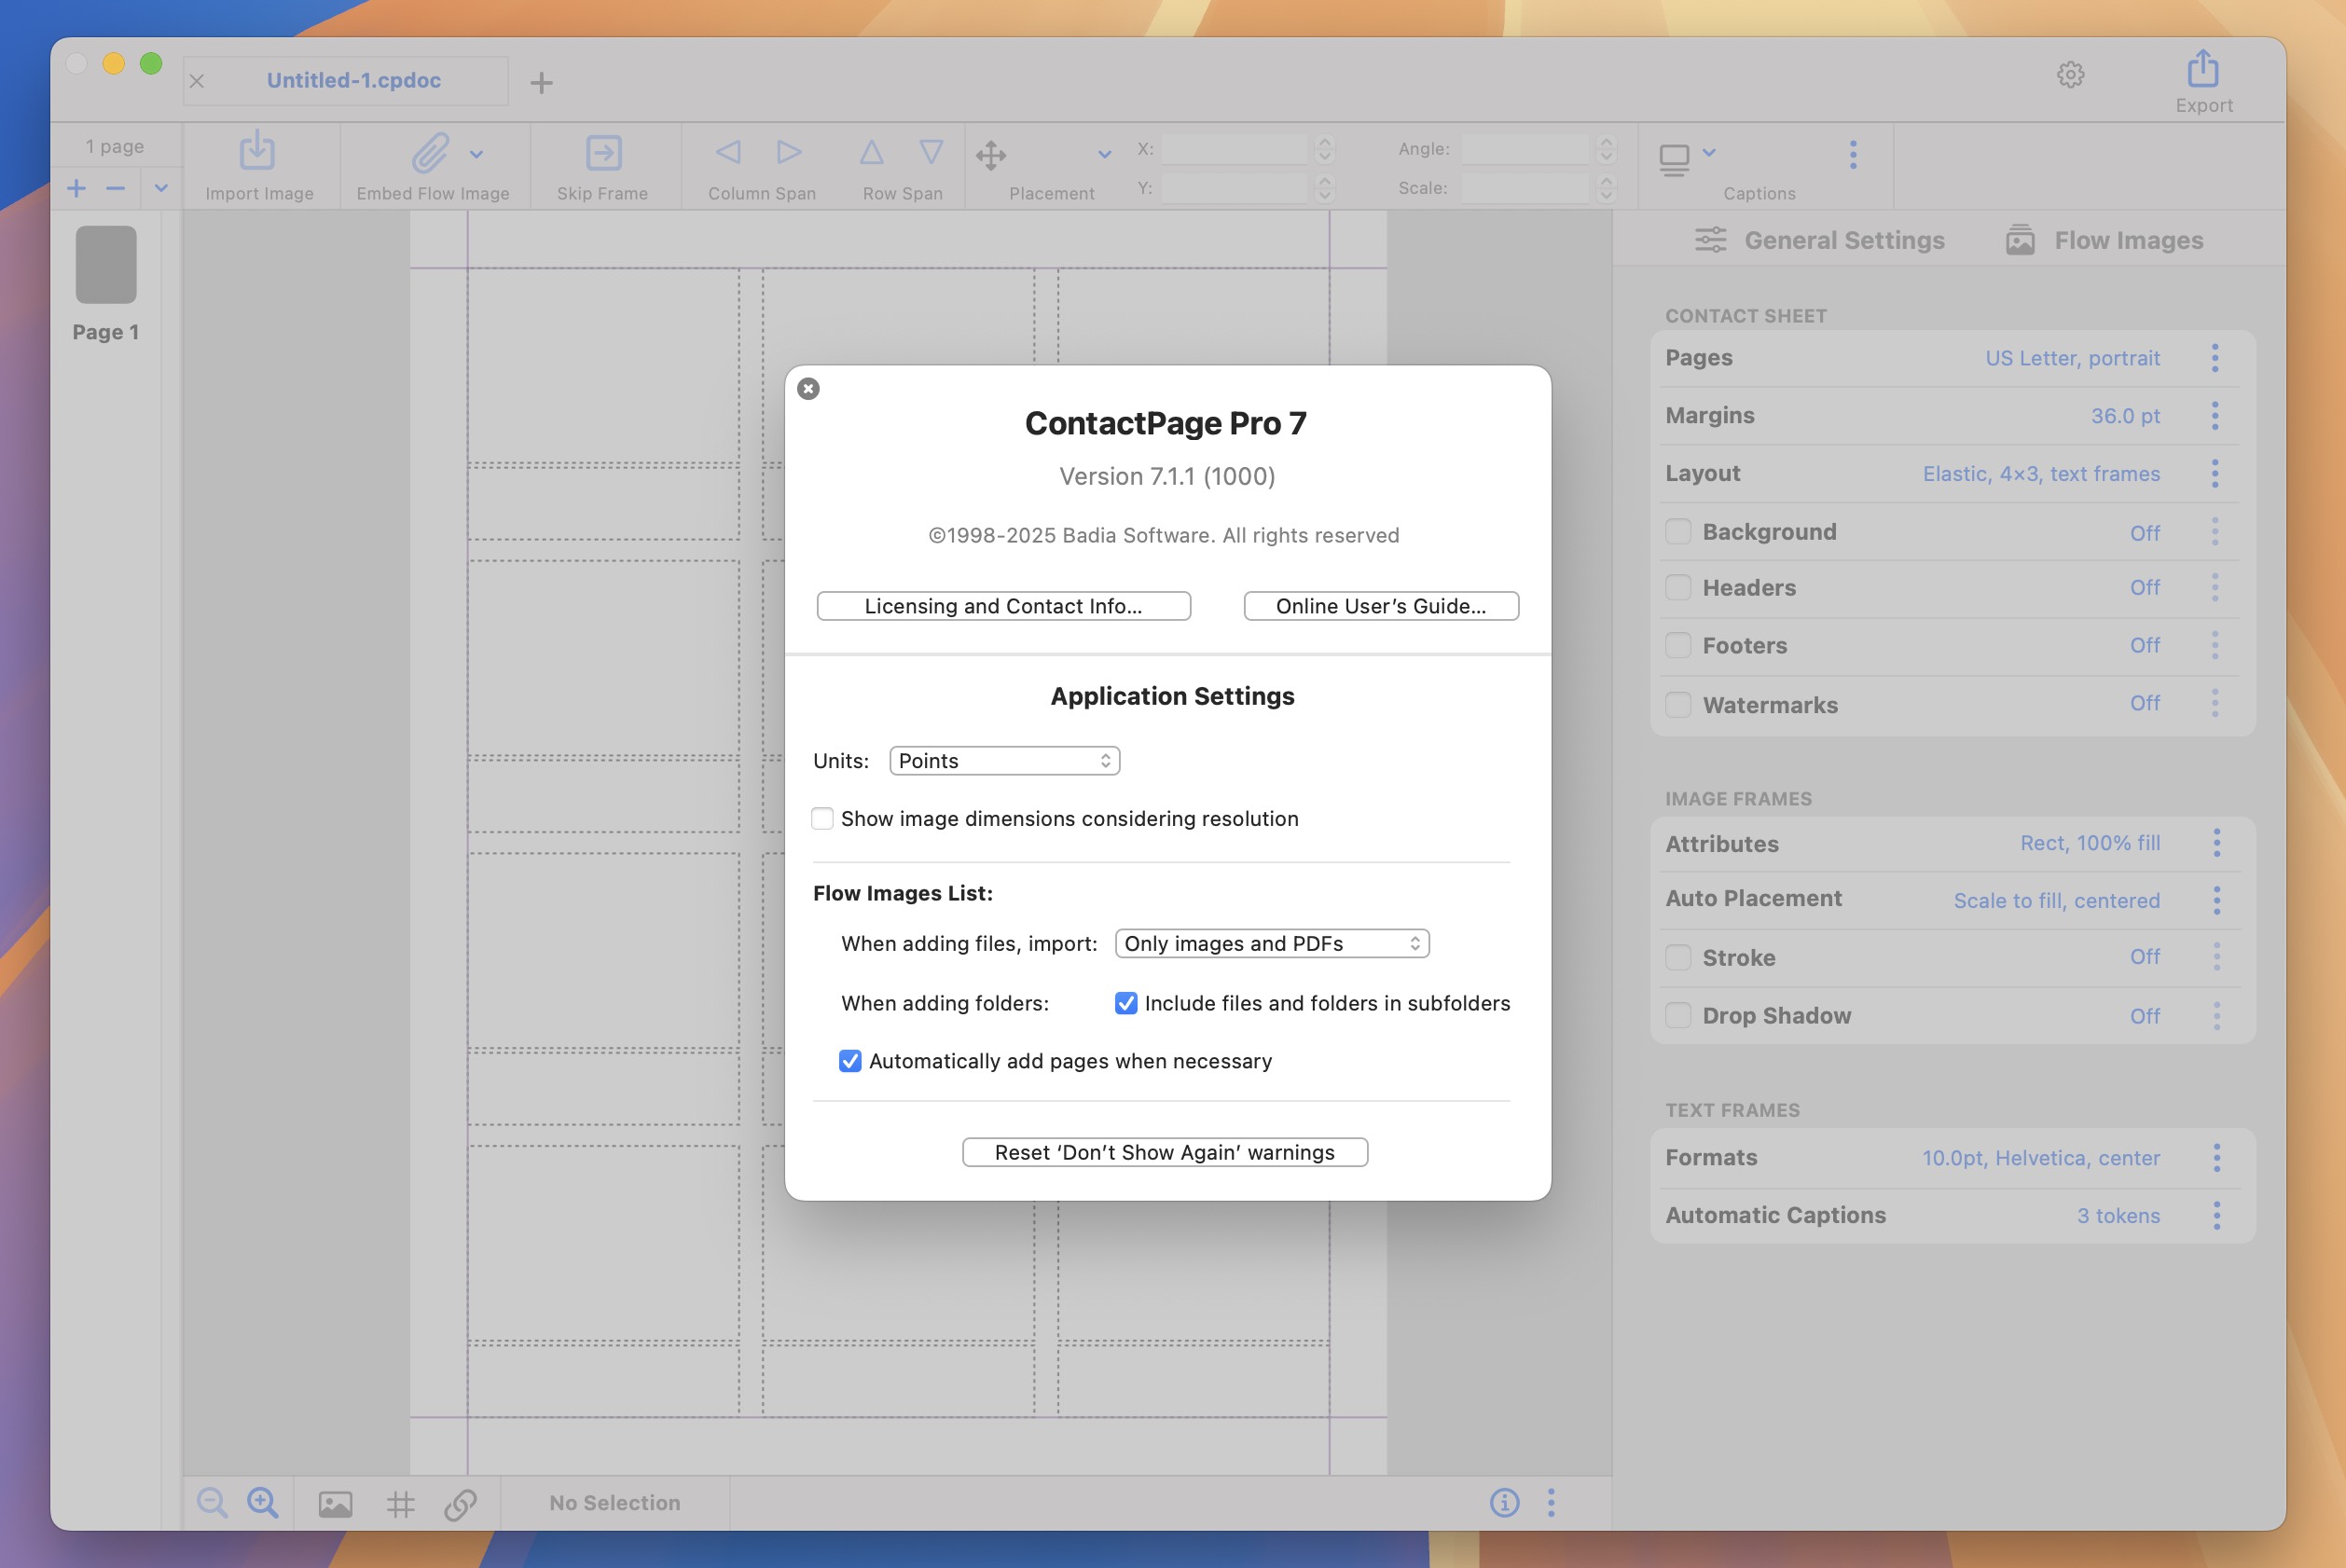Open the Units Points dropdown
The width and height of the screenshot is (2346, 1568).
[1004, 761]
